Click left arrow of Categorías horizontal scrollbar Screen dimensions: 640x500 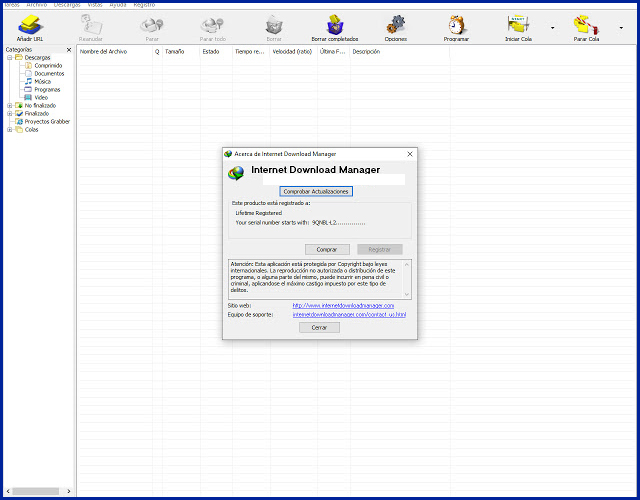pos(8,491)
